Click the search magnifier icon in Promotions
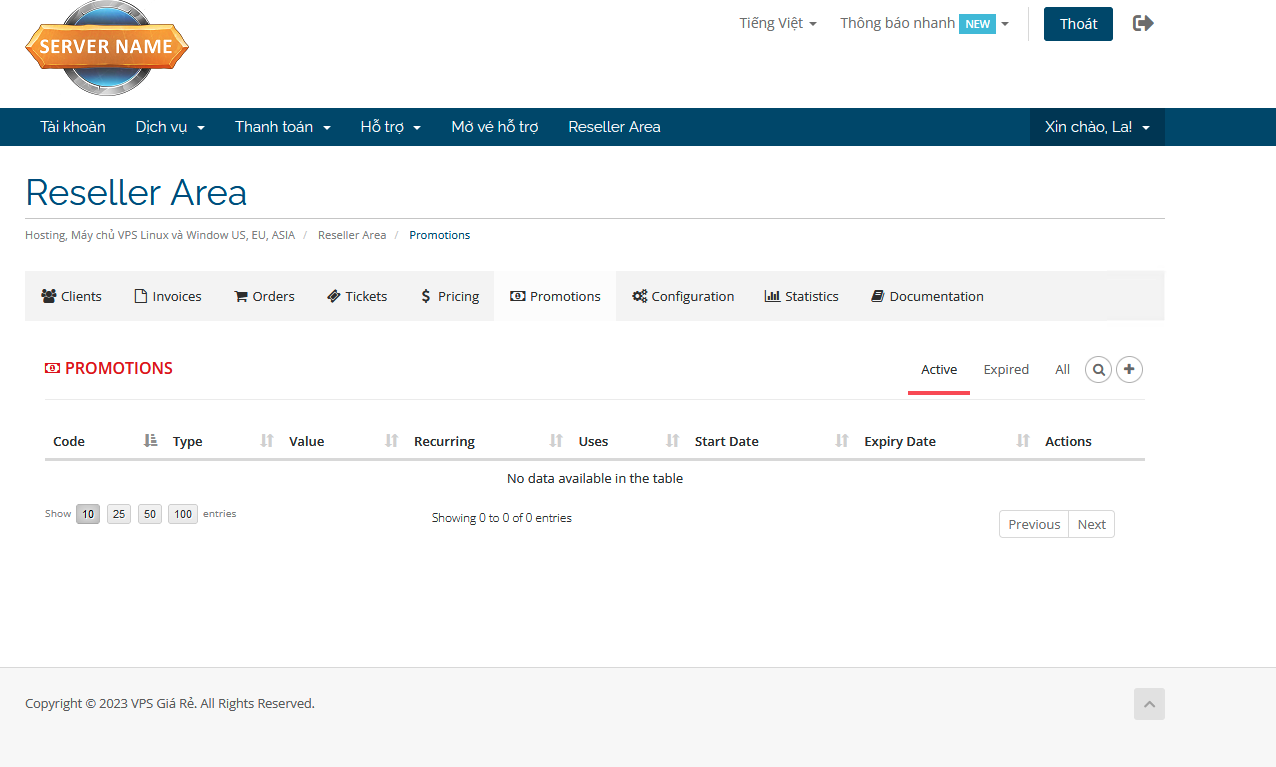This screenshot has width=1276, height=767. (1098, 370)
